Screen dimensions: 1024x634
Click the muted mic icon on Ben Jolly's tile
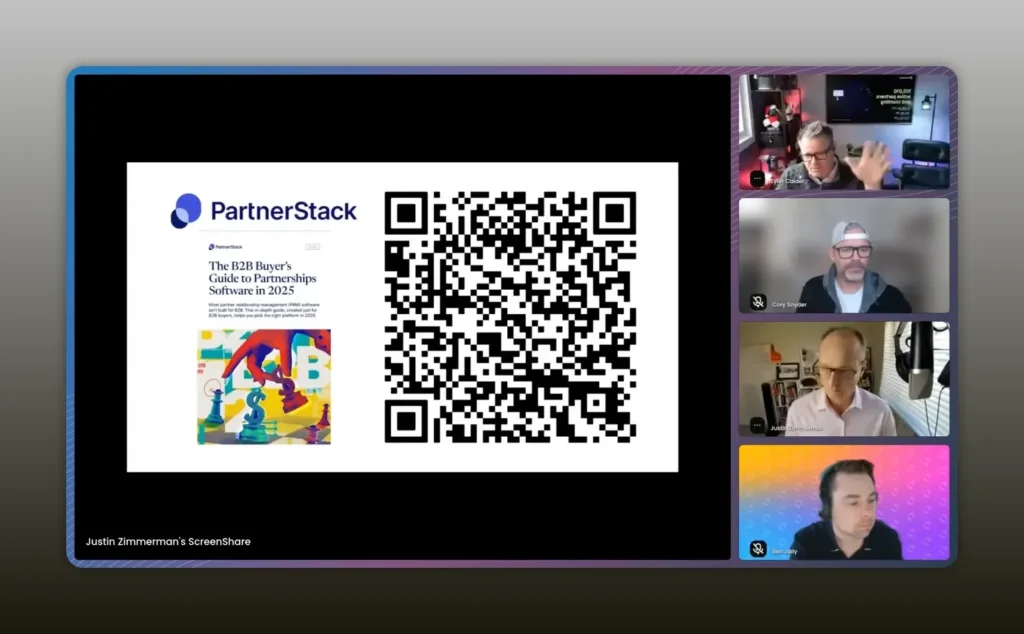tap(758, 548)
